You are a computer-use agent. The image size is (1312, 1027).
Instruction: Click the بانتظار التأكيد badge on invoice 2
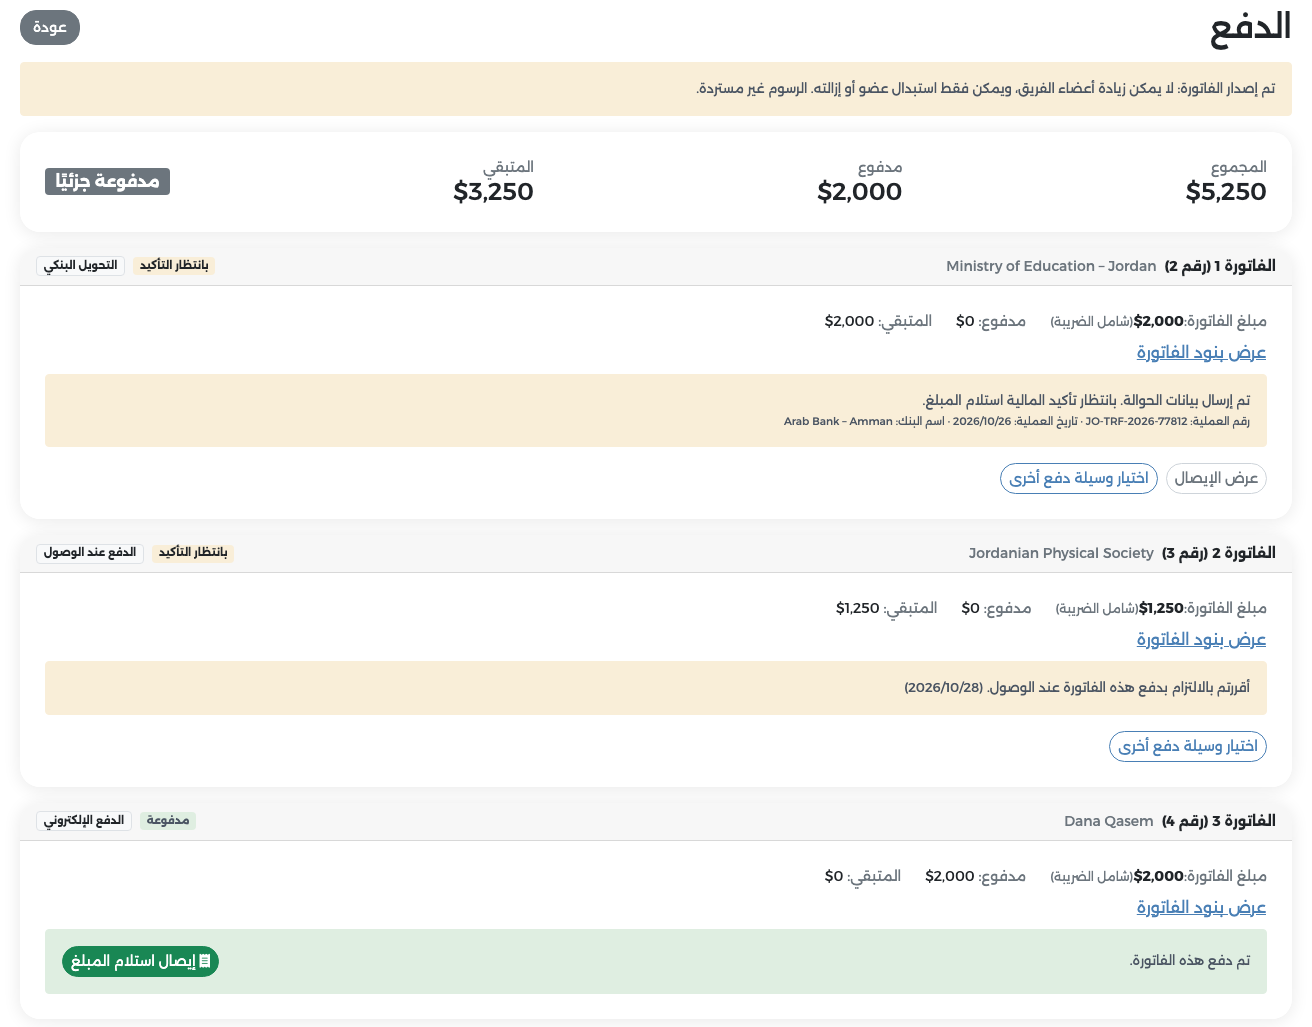click(x=193, y=552)
